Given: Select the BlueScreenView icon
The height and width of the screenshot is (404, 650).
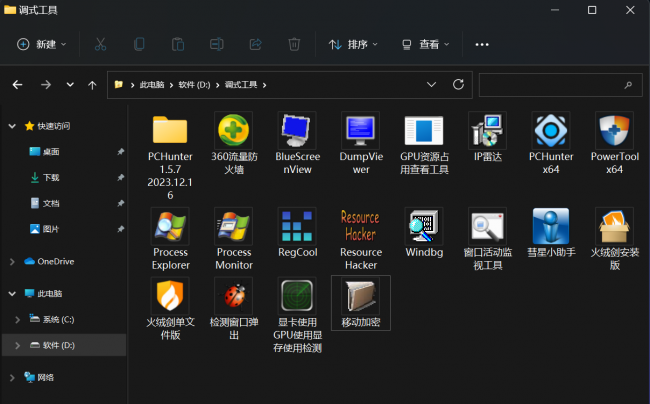Looking at the screenshot, I should click(297, 131).
